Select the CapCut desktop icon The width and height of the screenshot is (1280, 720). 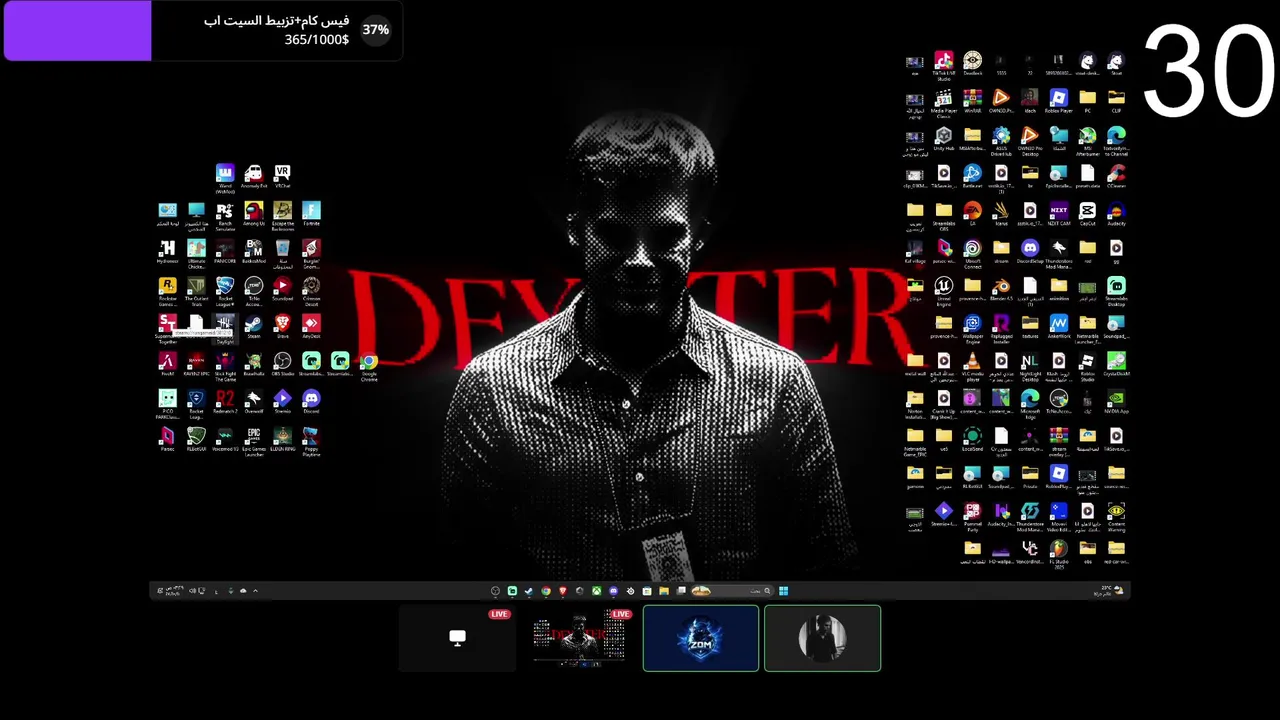tap(1087, 214)
